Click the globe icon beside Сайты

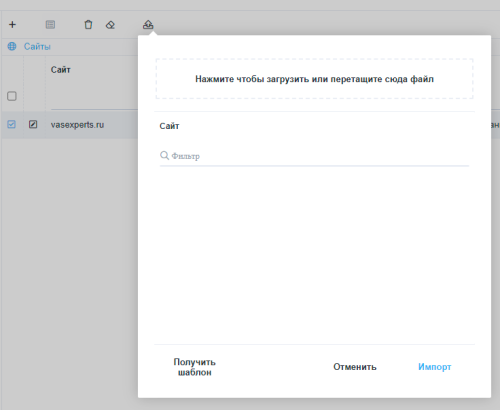pos(12,46)
